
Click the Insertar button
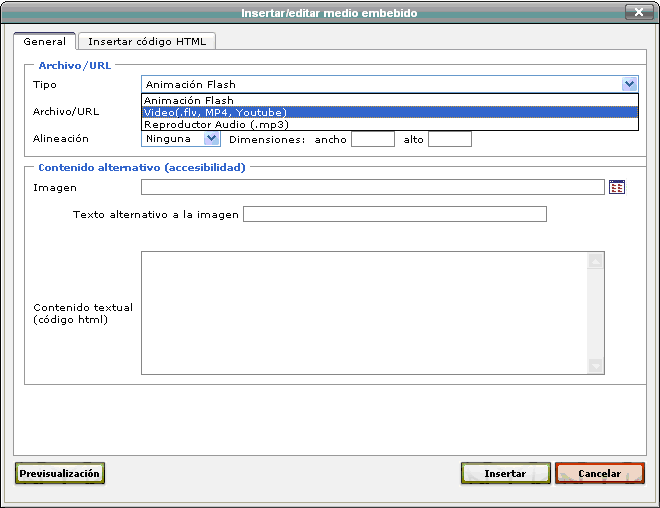pos(505,473)
